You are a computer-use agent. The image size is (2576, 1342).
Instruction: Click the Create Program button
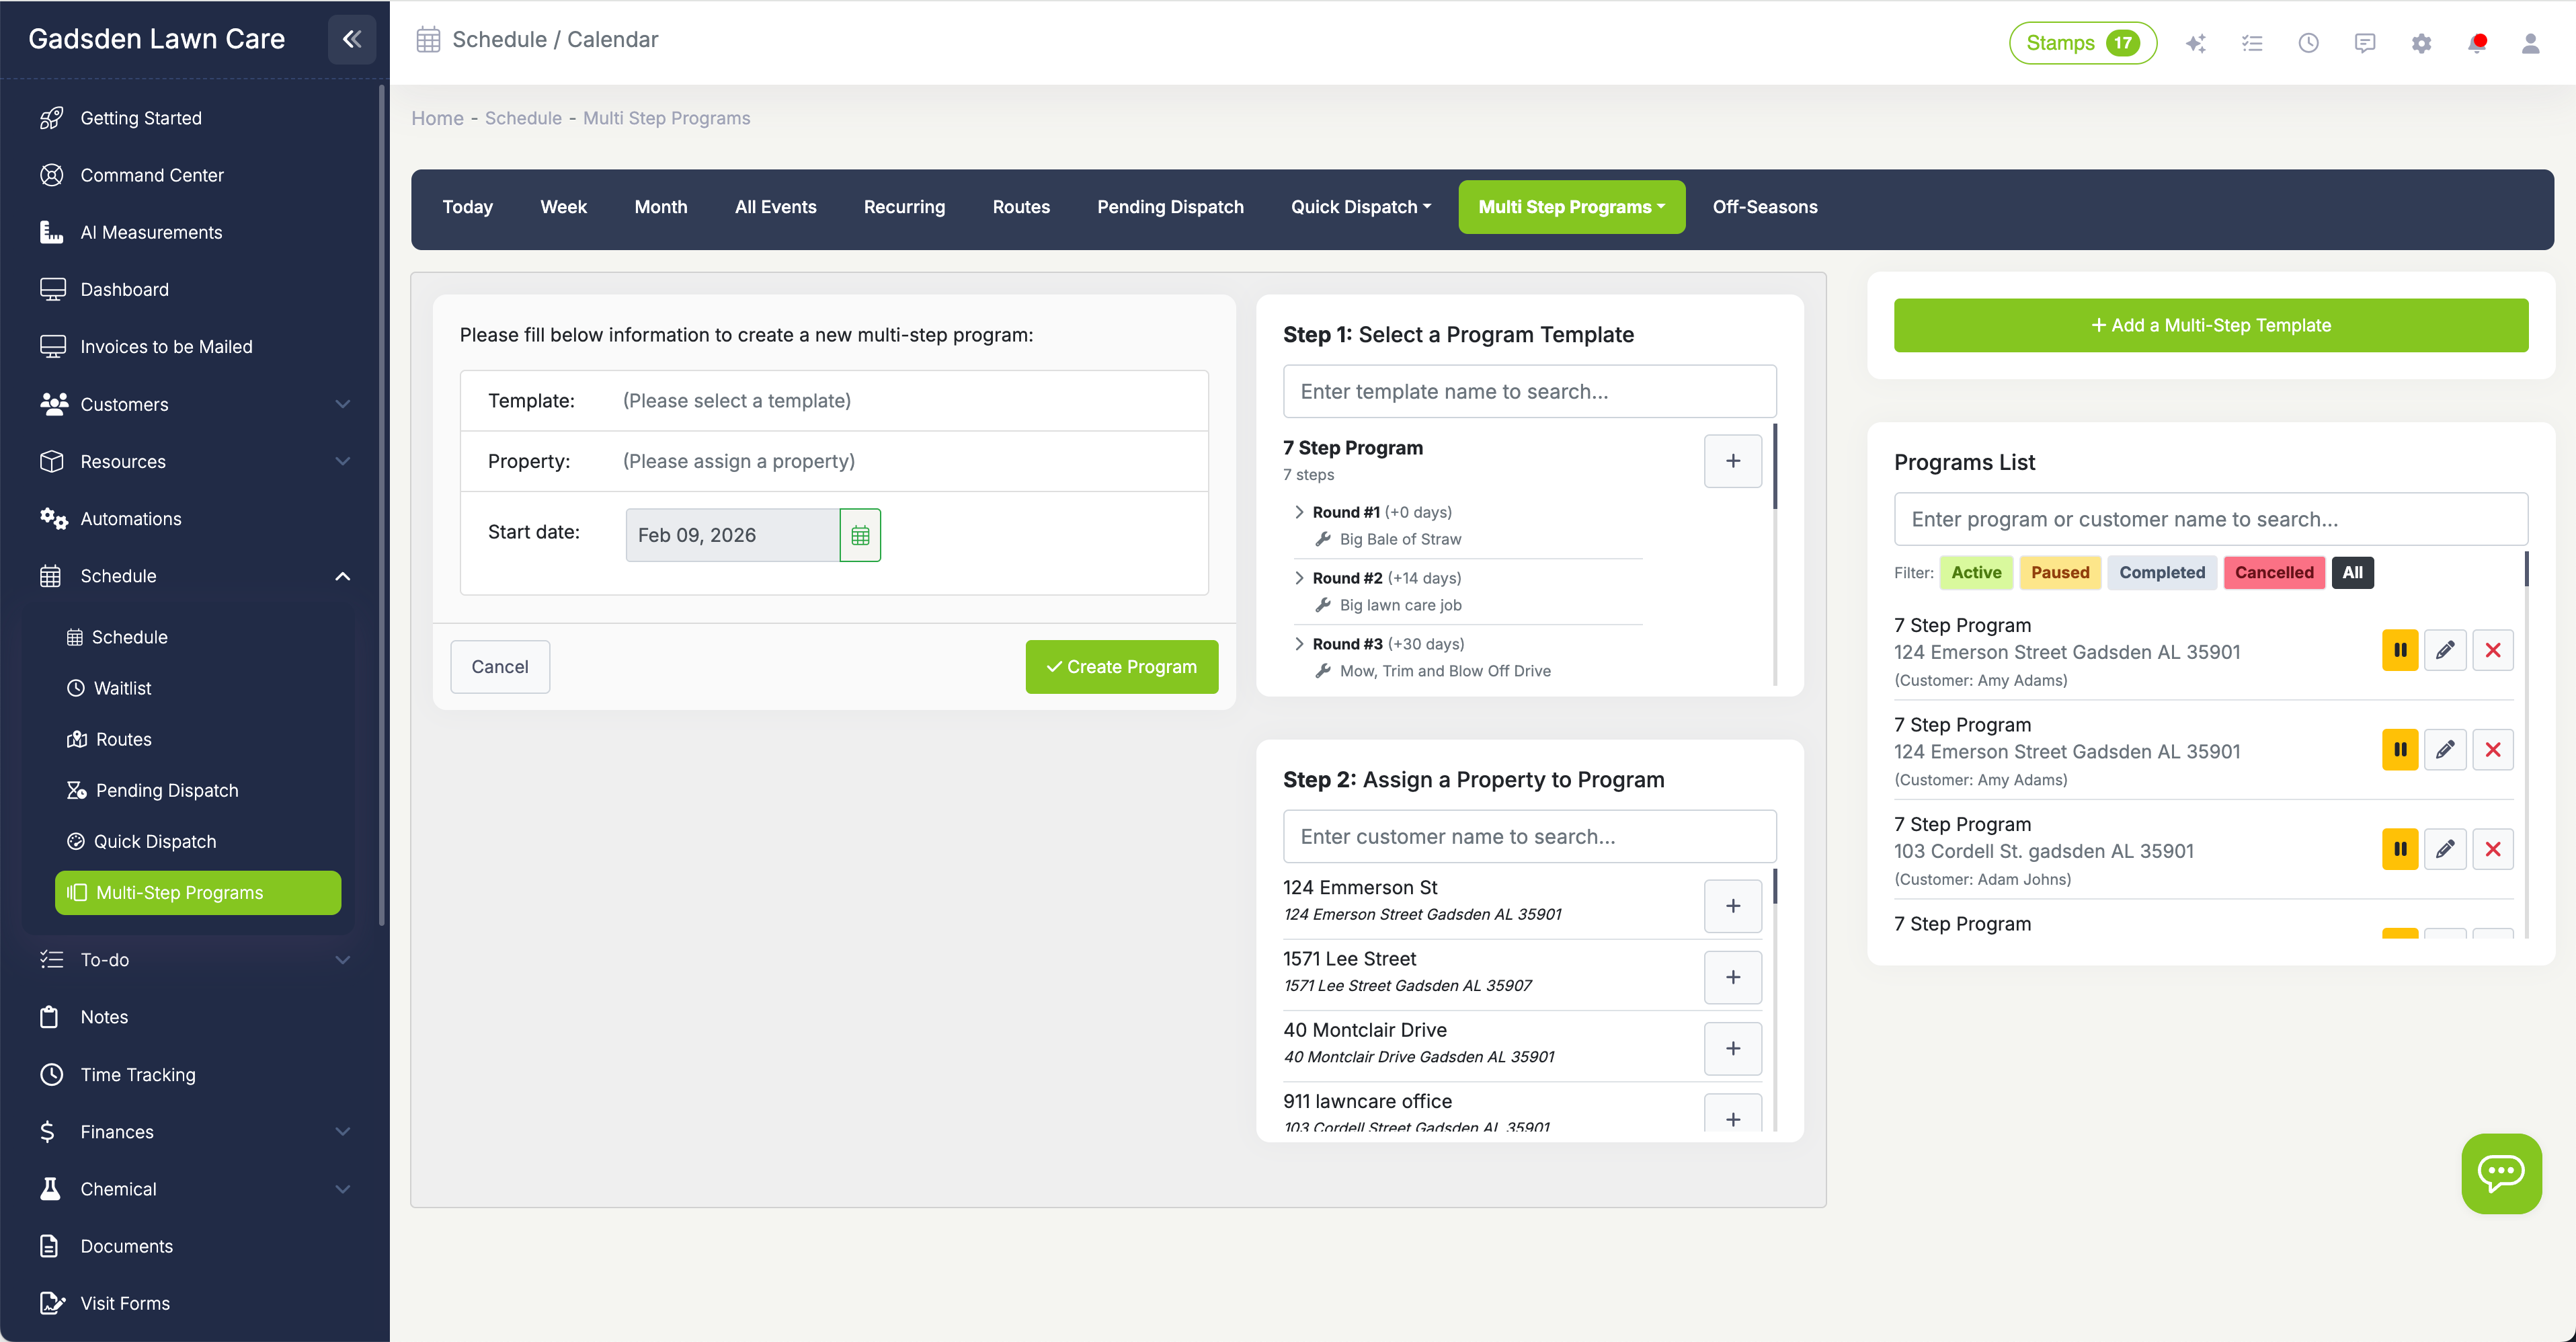pos(1121,666)
